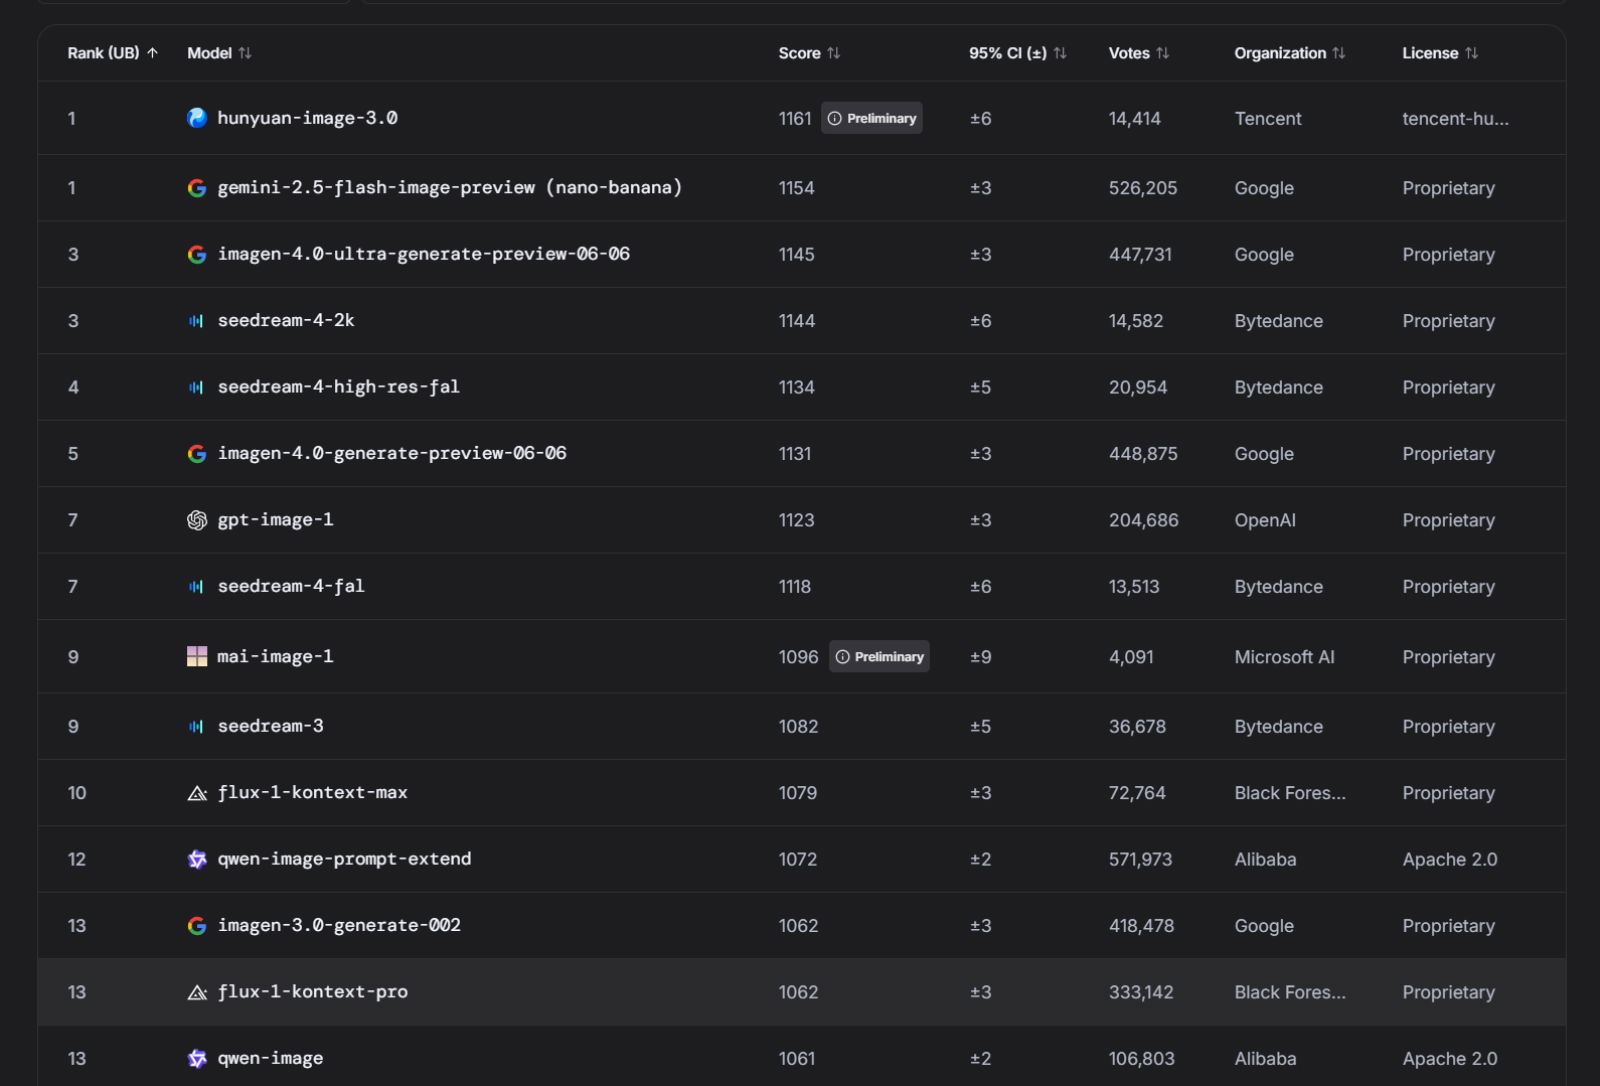Toggle sort order on the Votes column

tap(1138, 53)
